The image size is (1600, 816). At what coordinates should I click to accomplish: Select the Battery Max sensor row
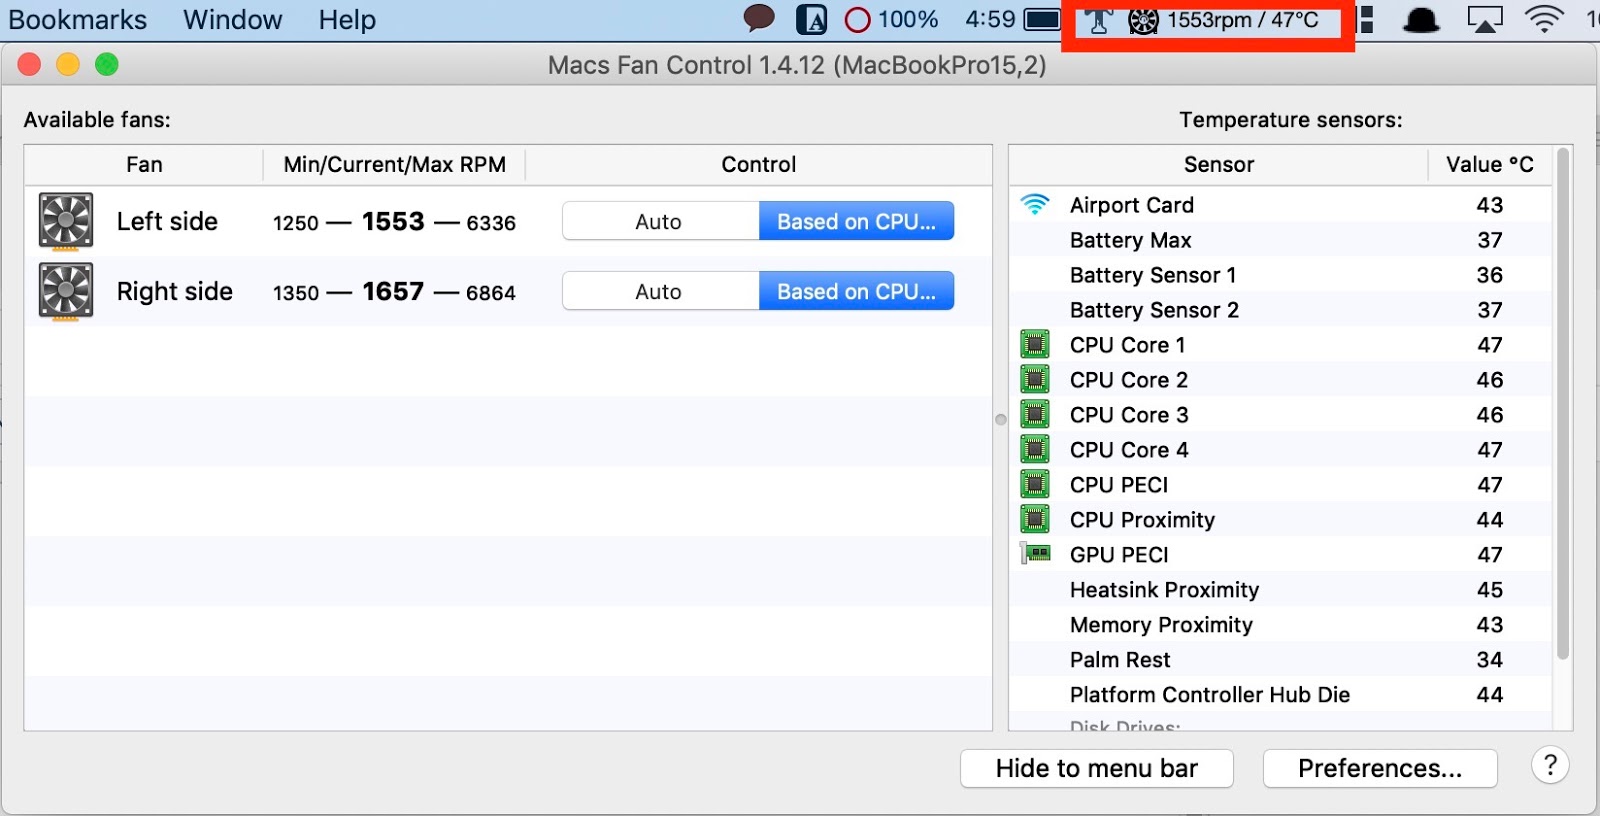pyautogui.click(x=1280, y=240)
